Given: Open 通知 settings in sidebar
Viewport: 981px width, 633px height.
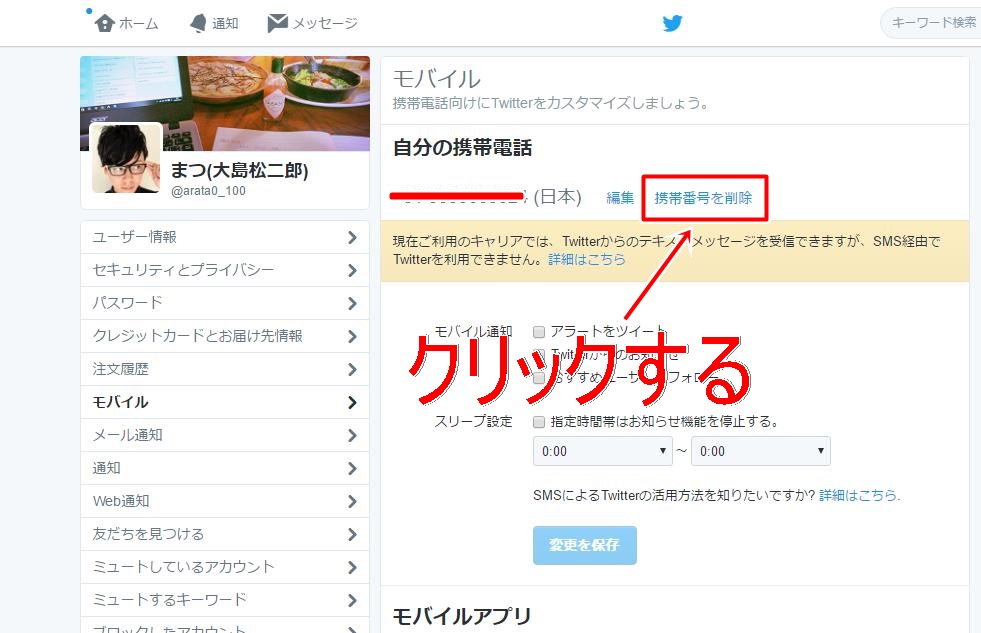Looking at the screenshot, I should point(225,468).
